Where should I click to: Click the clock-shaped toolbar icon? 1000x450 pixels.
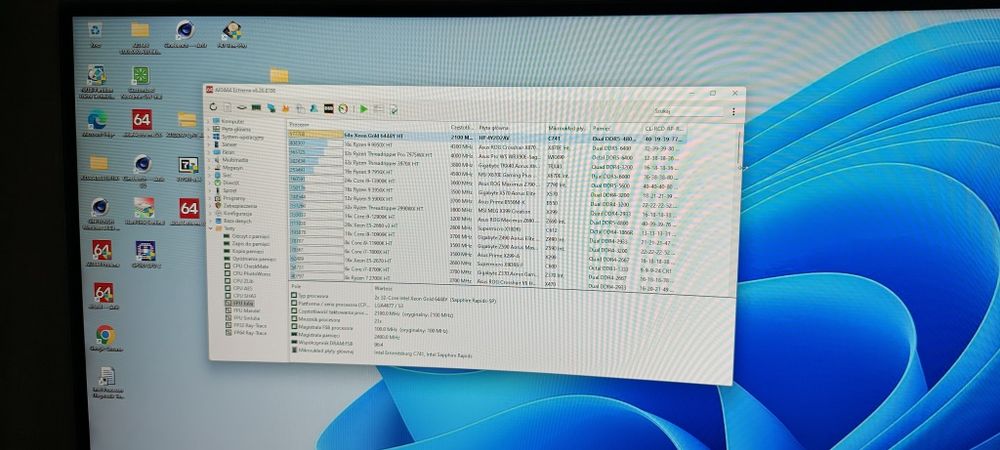point(343,109)
